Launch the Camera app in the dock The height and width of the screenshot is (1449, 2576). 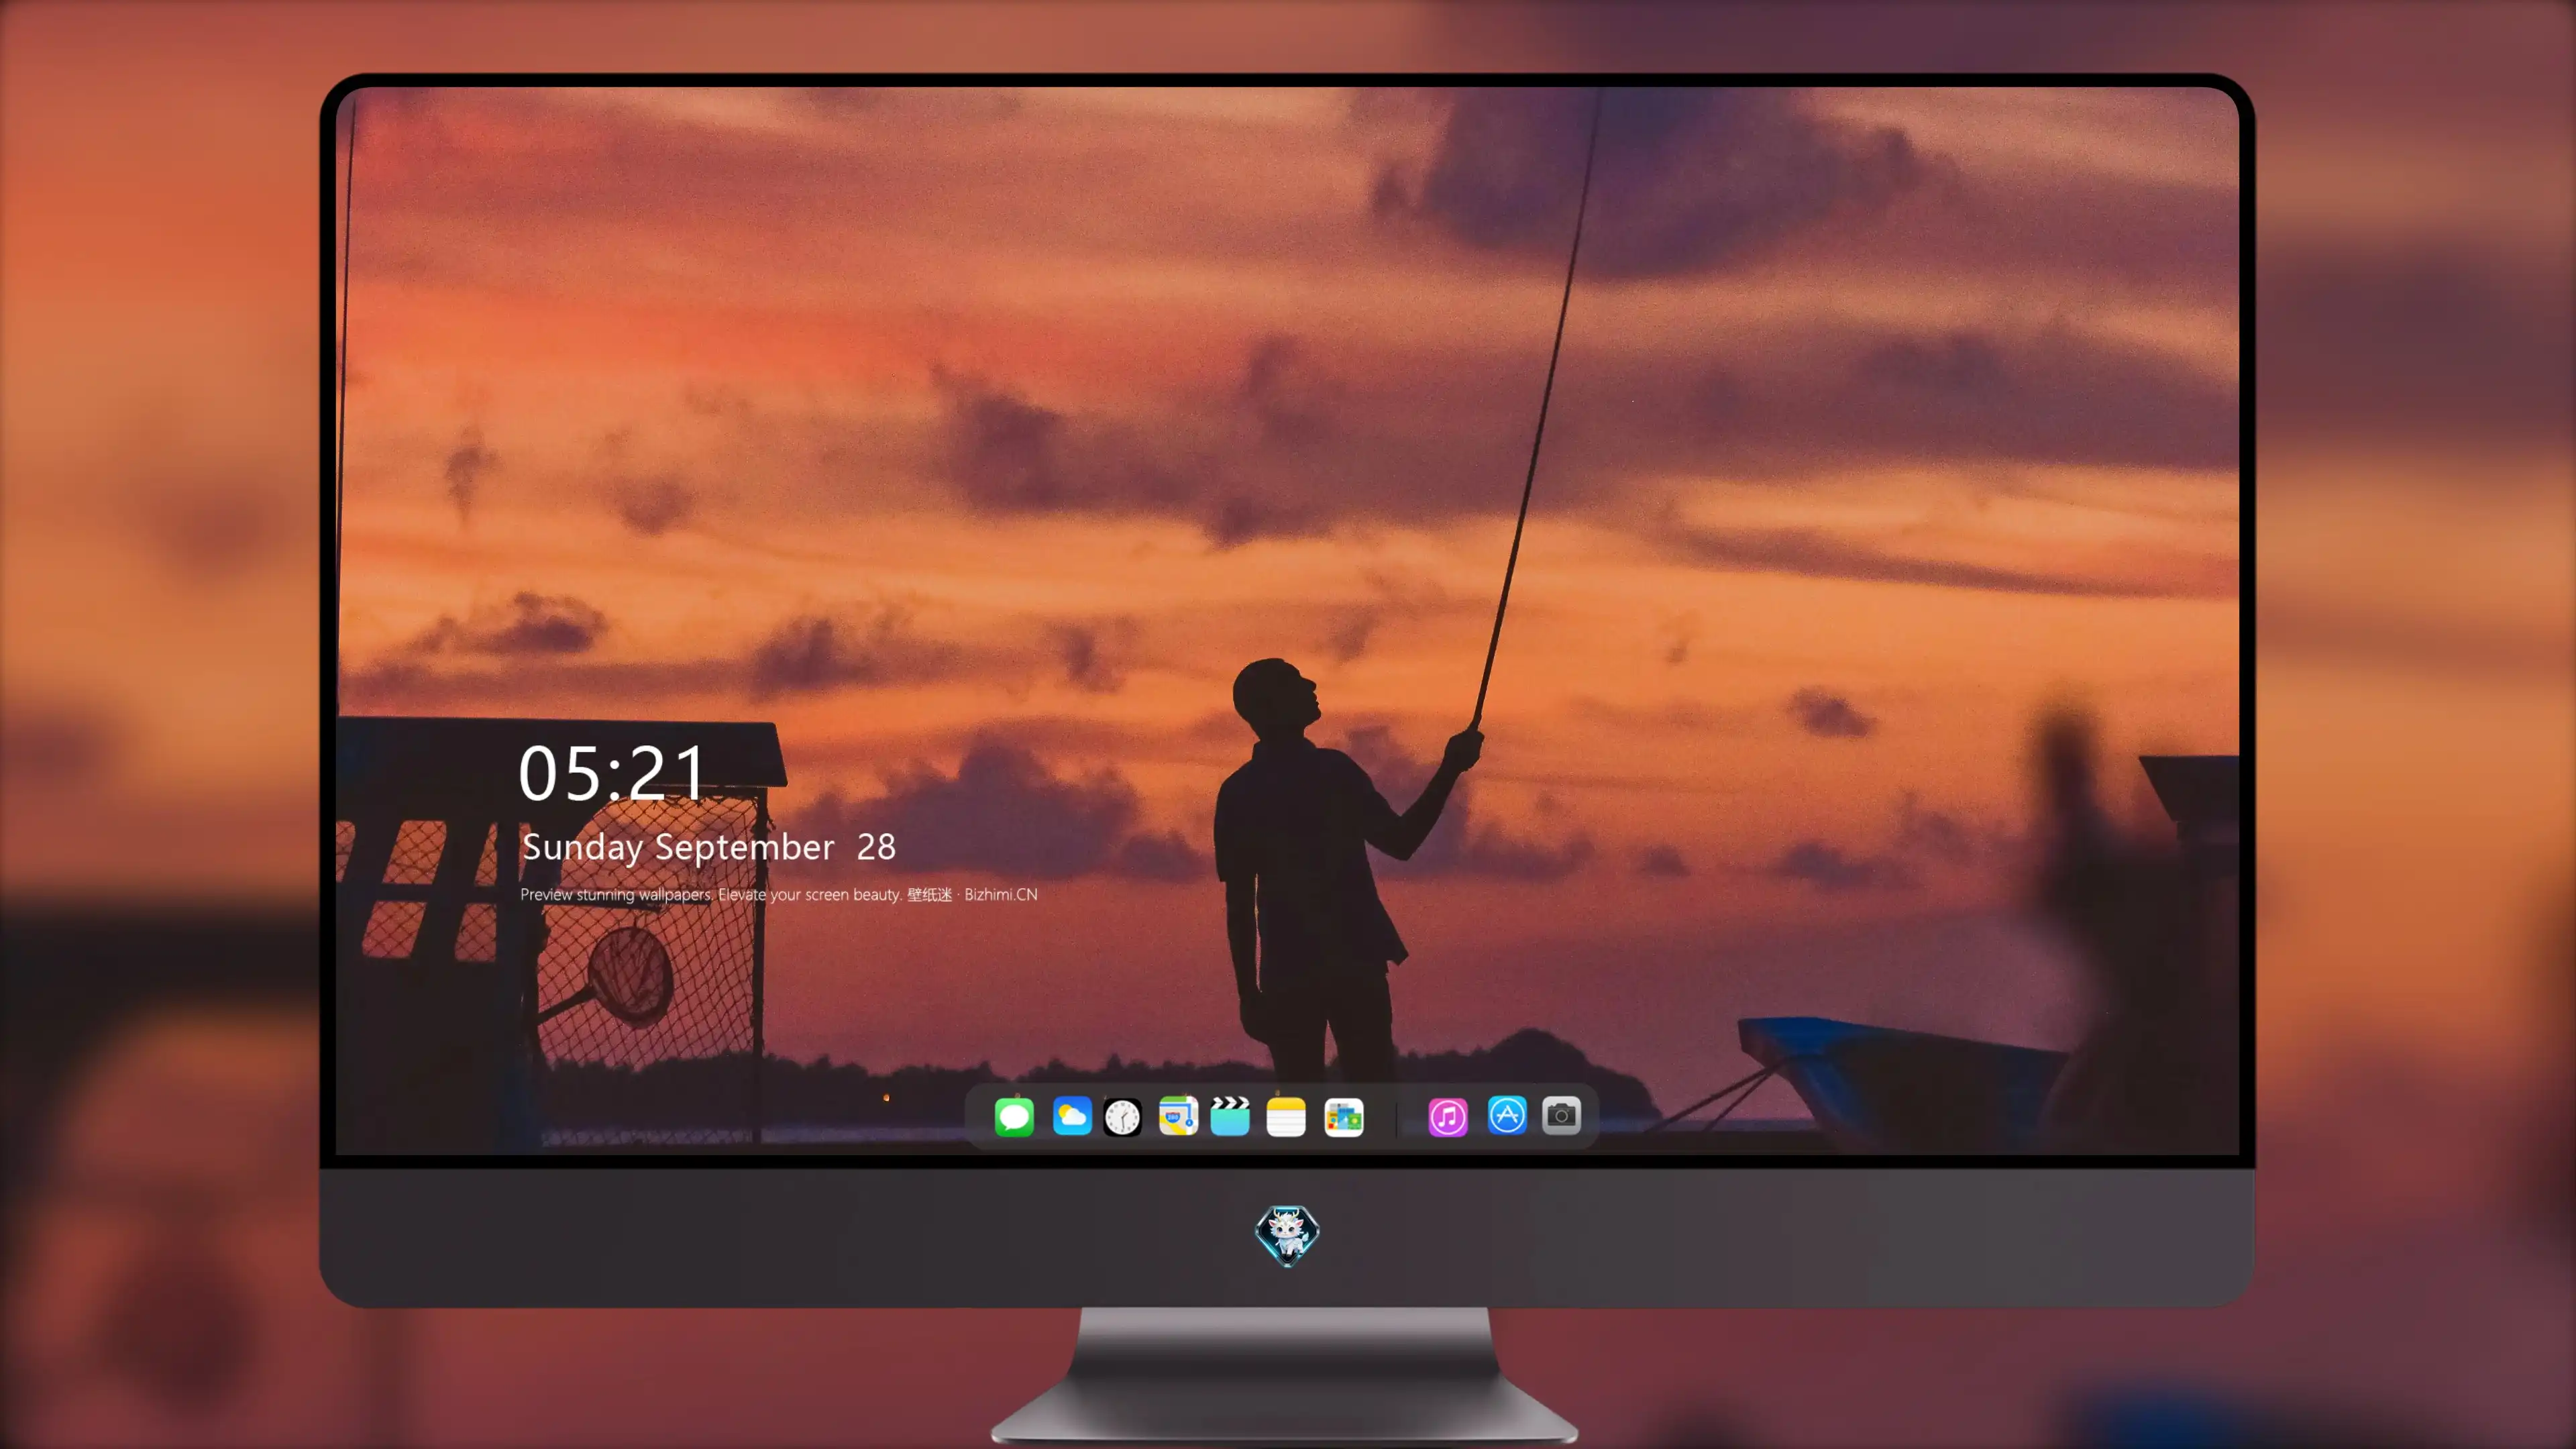pos(1561,1115)
